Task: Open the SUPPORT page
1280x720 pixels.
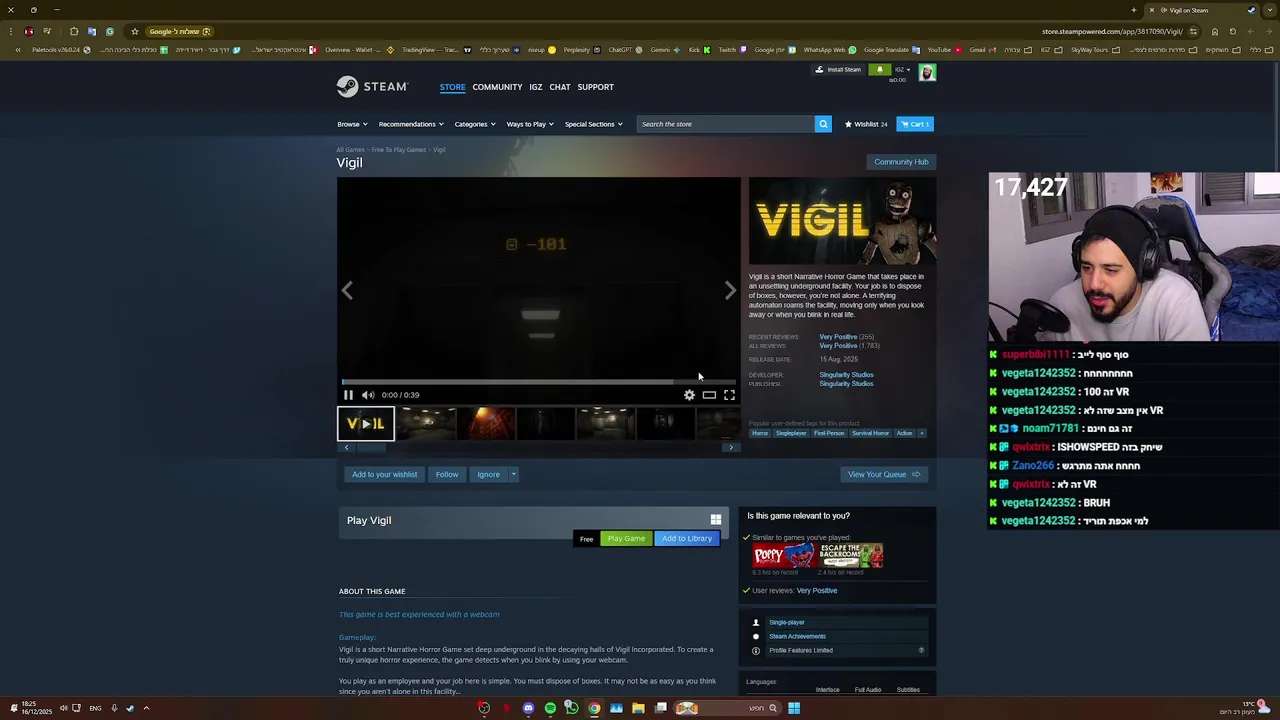Action: tap(595, 87)
